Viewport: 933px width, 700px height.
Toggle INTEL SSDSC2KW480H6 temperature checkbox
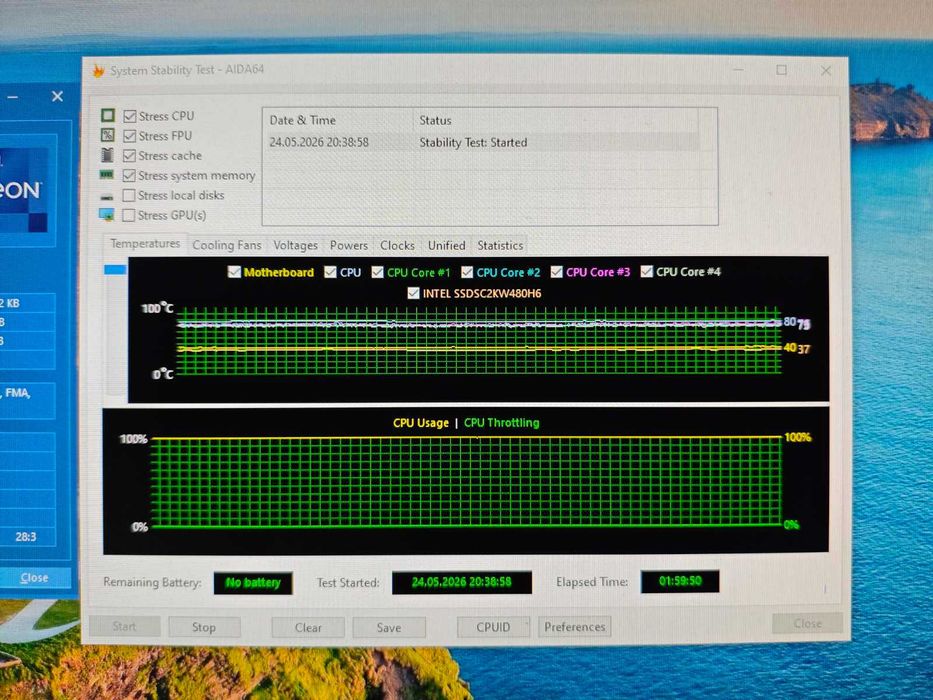[x=413, y=293]
